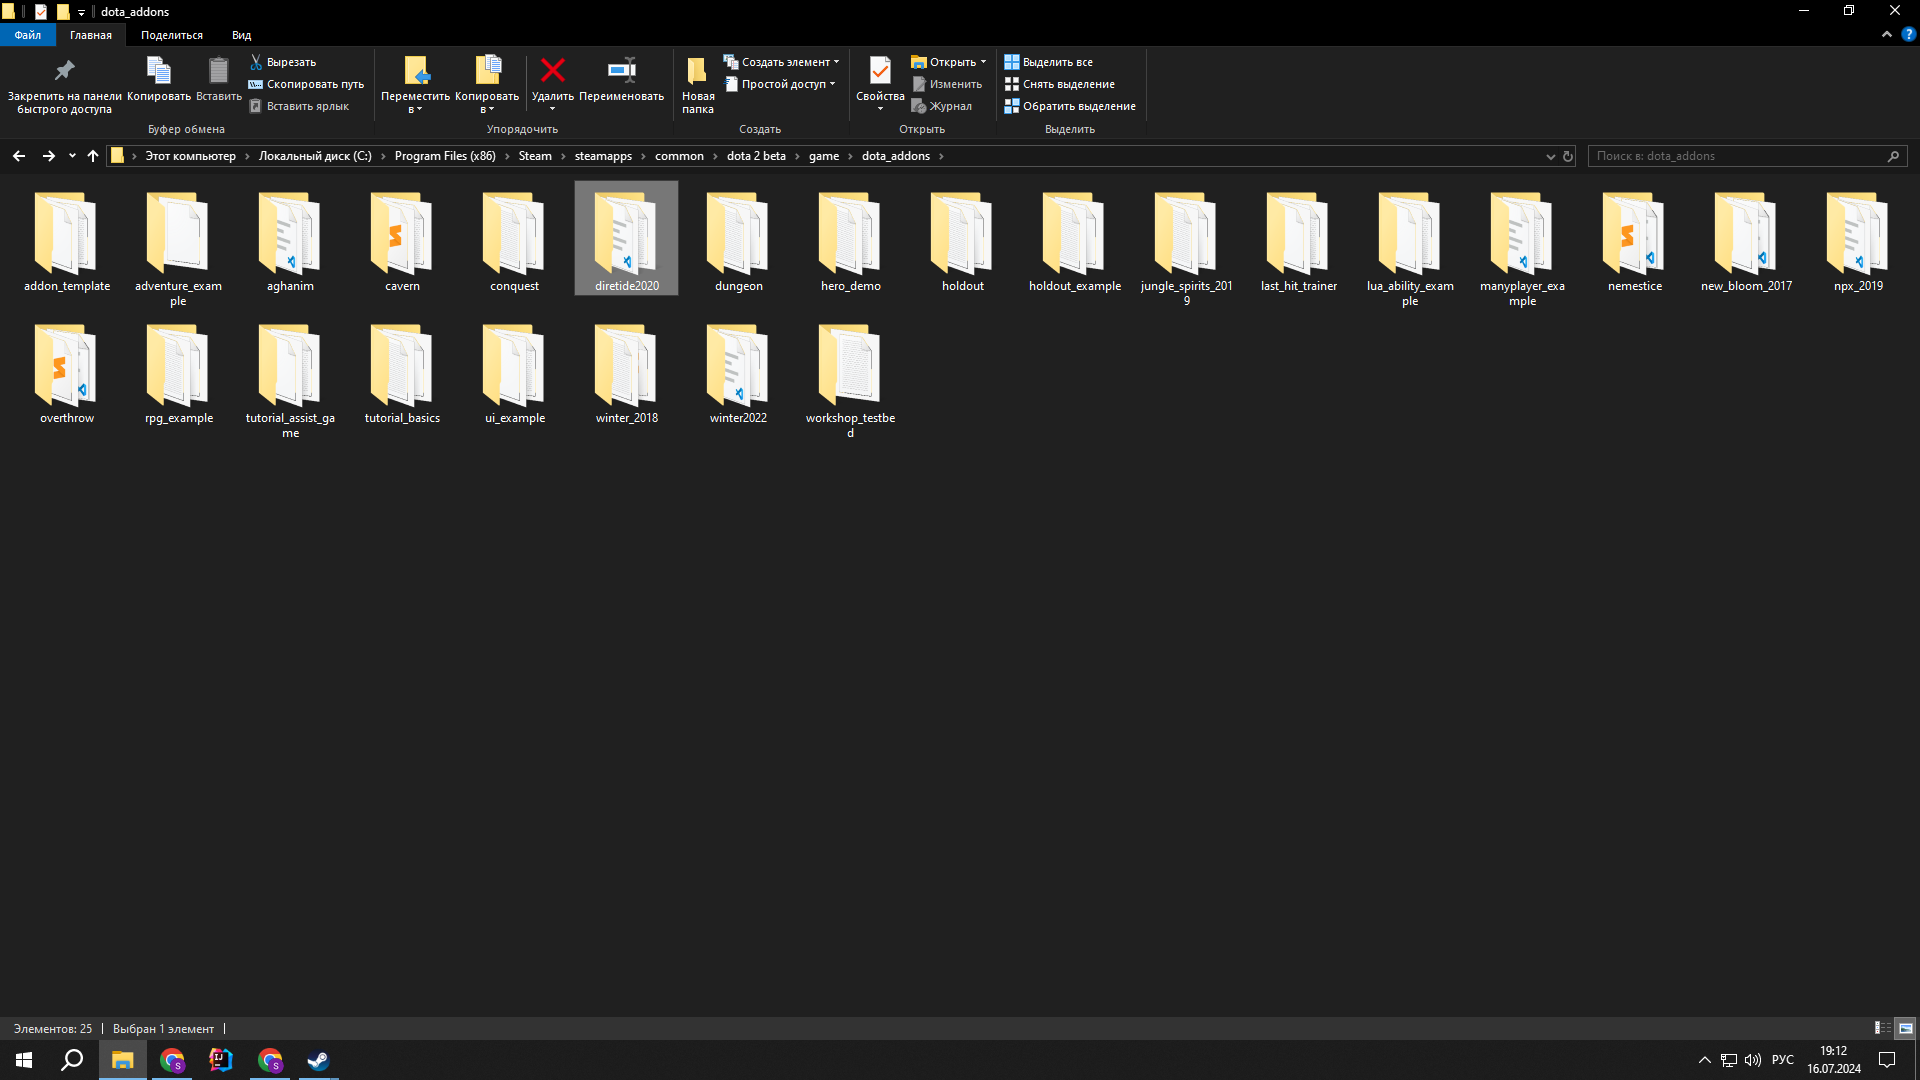Switch to Главная (Home) ribbon tab
The width and height of the screenshot is (1920, 1080).
tap(90, 35)
